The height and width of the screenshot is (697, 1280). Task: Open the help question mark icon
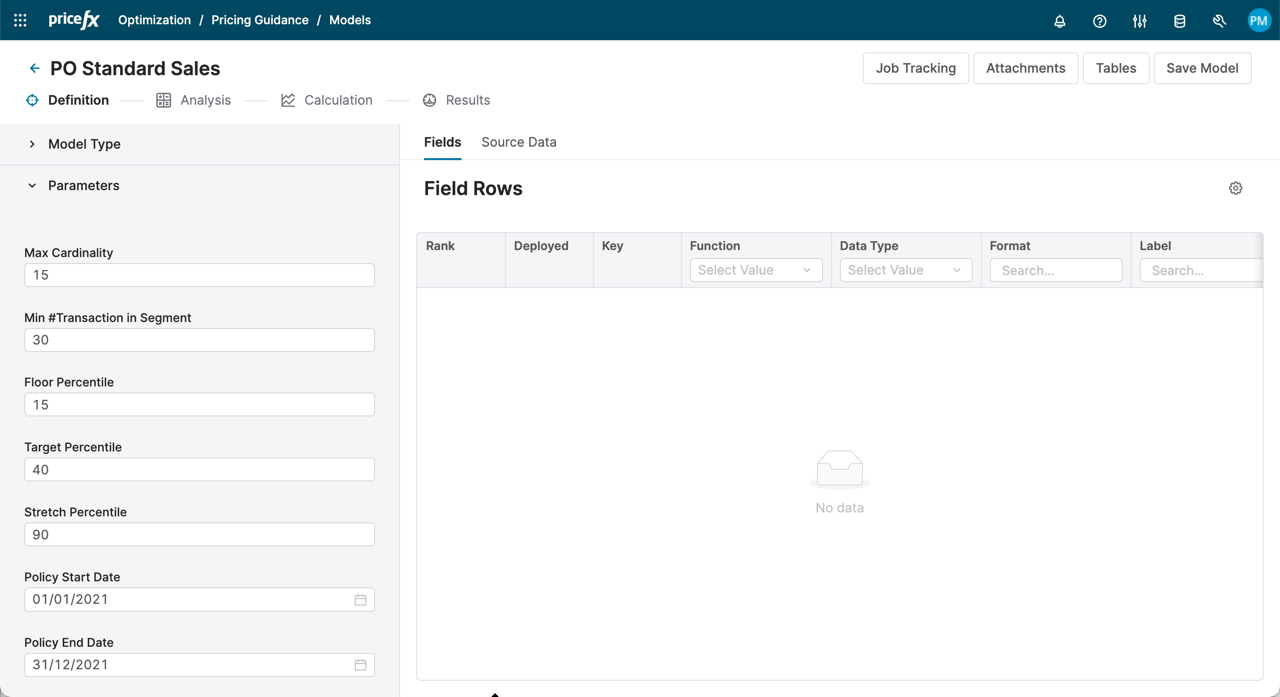pos(1099,21)
